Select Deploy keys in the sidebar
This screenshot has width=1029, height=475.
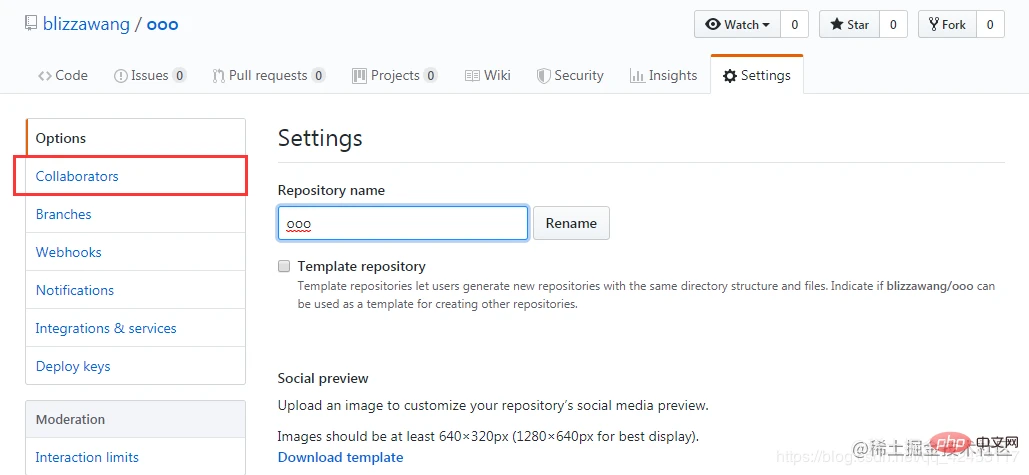(x=73, y=366)
